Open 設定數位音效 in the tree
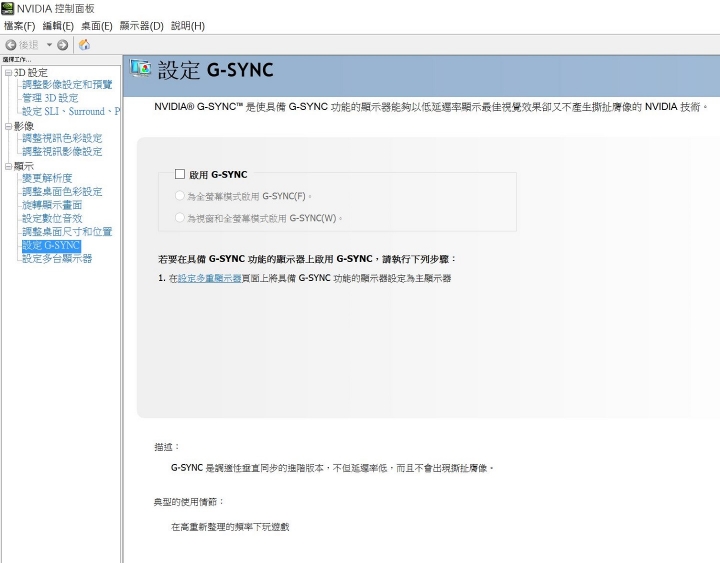This screenshot has height=563, width=720. [x=52, y=218]
